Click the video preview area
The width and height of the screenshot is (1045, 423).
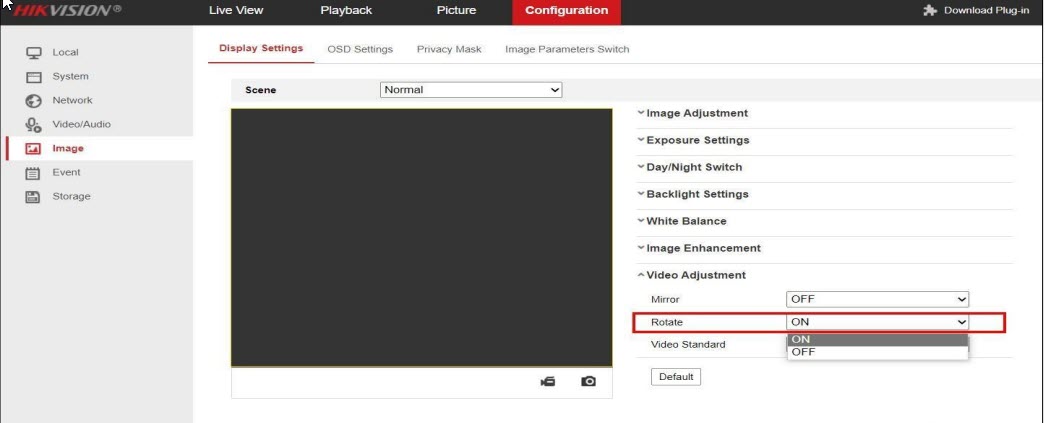pos(421,238)
